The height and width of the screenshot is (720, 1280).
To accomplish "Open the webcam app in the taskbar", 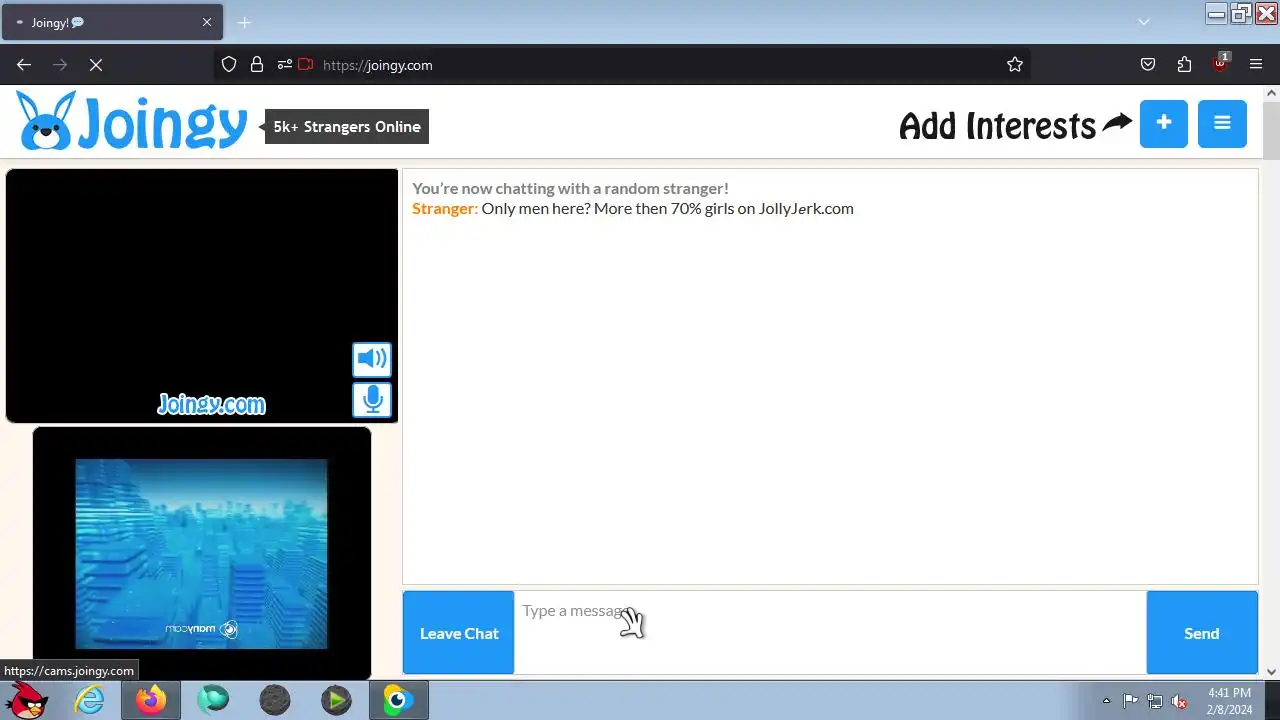I will [x=398, y=701].
